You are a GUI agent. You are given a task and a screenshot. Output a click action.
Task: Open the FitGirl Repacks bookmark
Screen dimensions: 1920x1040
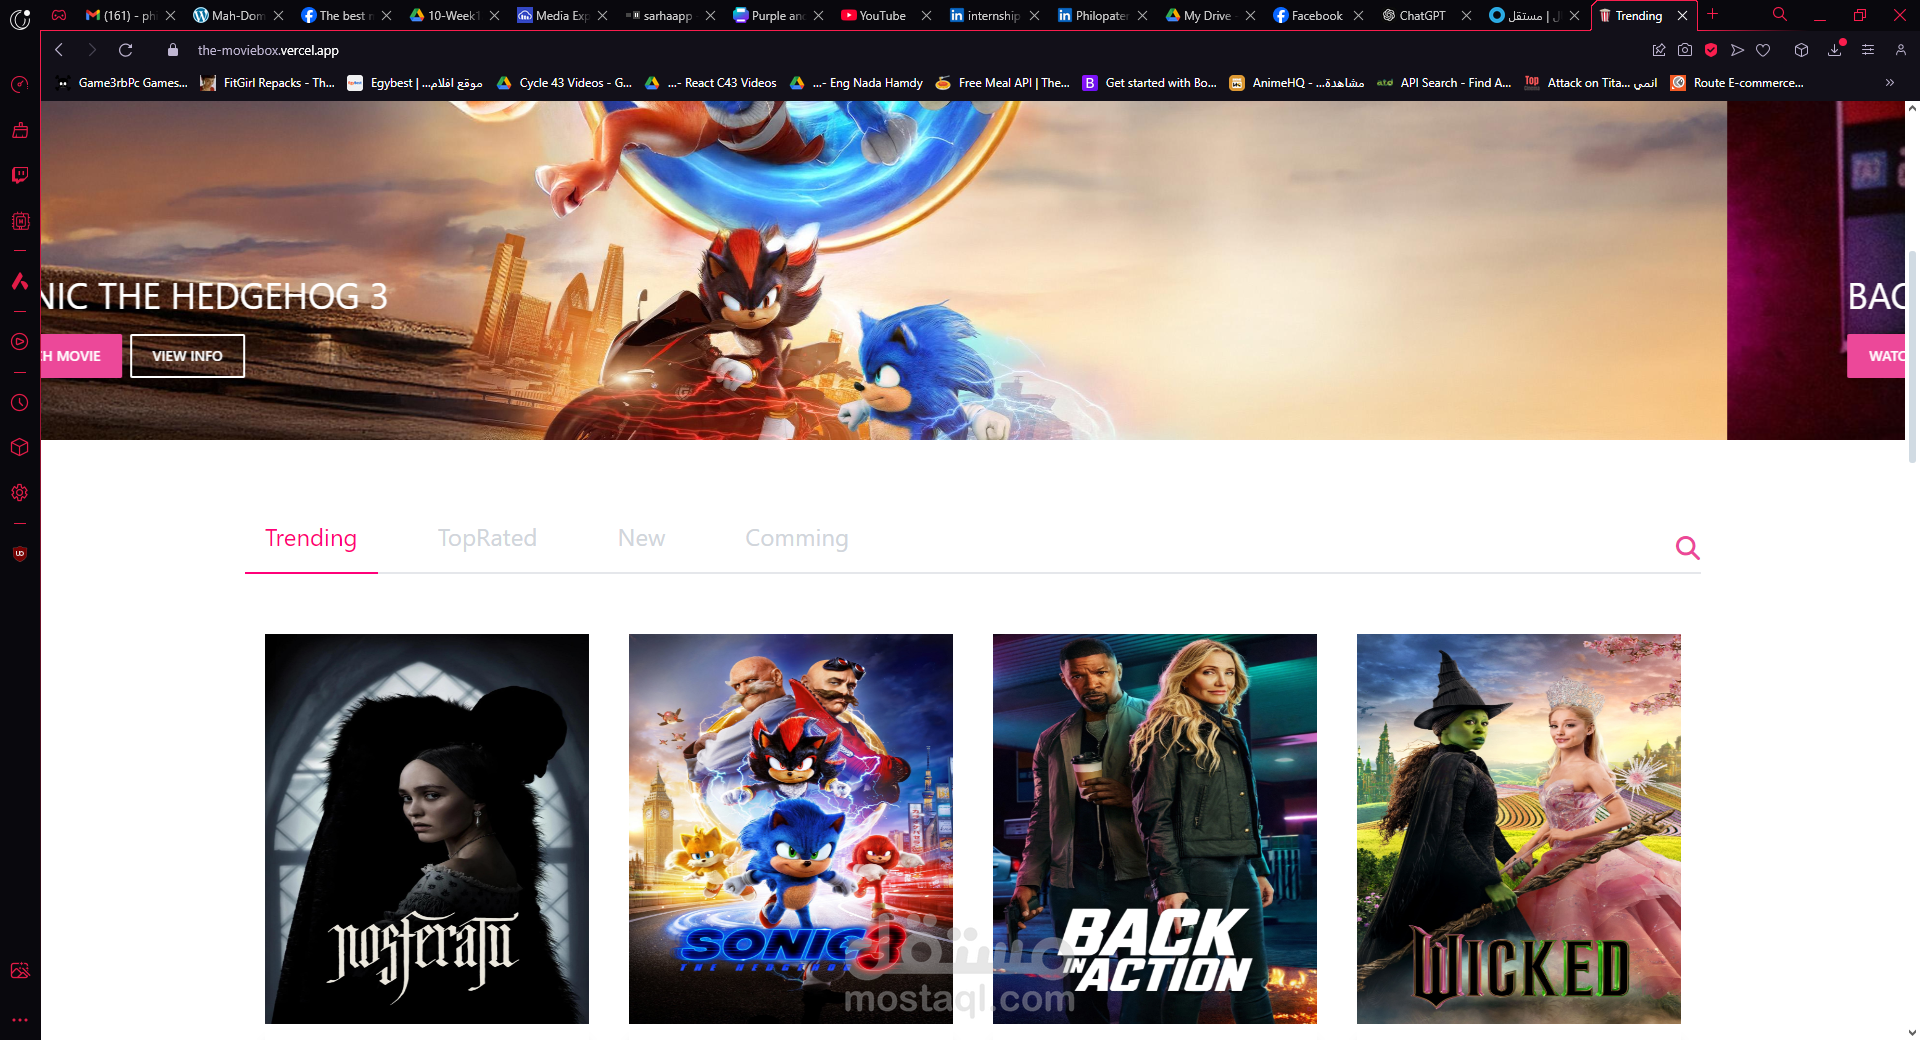267,83
